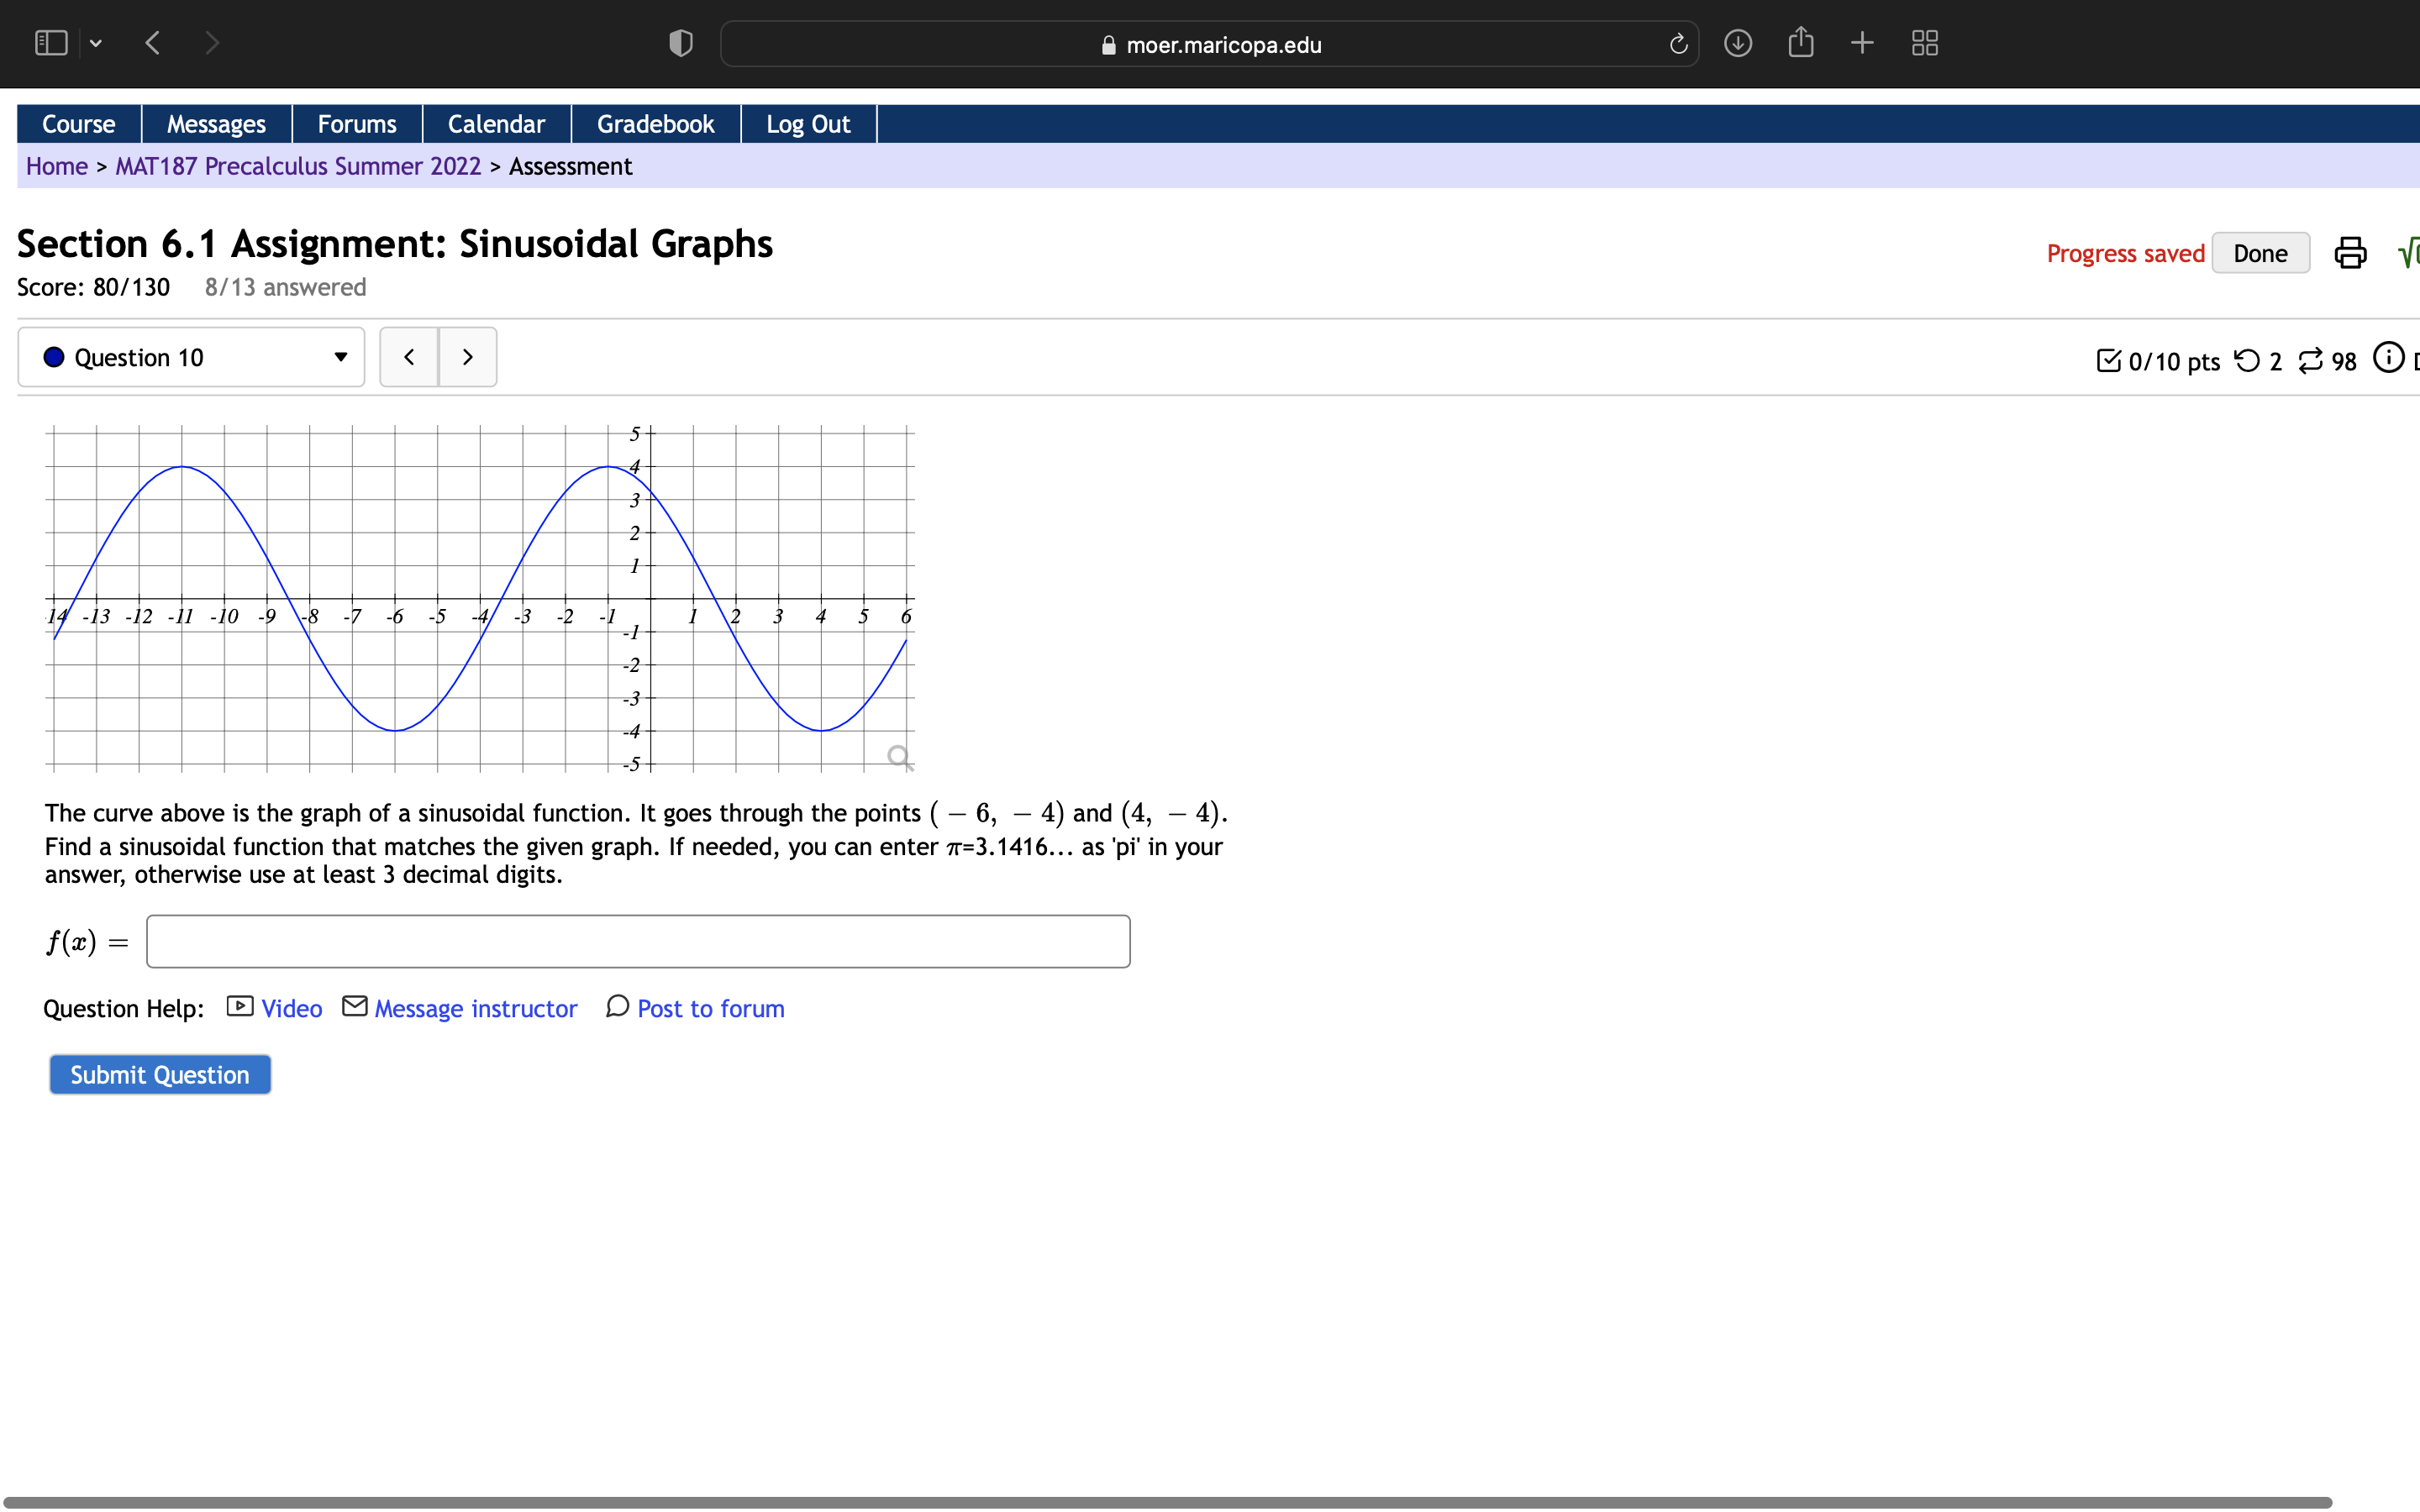Click the Safari share icon
The width and height of the screenshot is (2420, 1512).
click(x=1800, y=43)
